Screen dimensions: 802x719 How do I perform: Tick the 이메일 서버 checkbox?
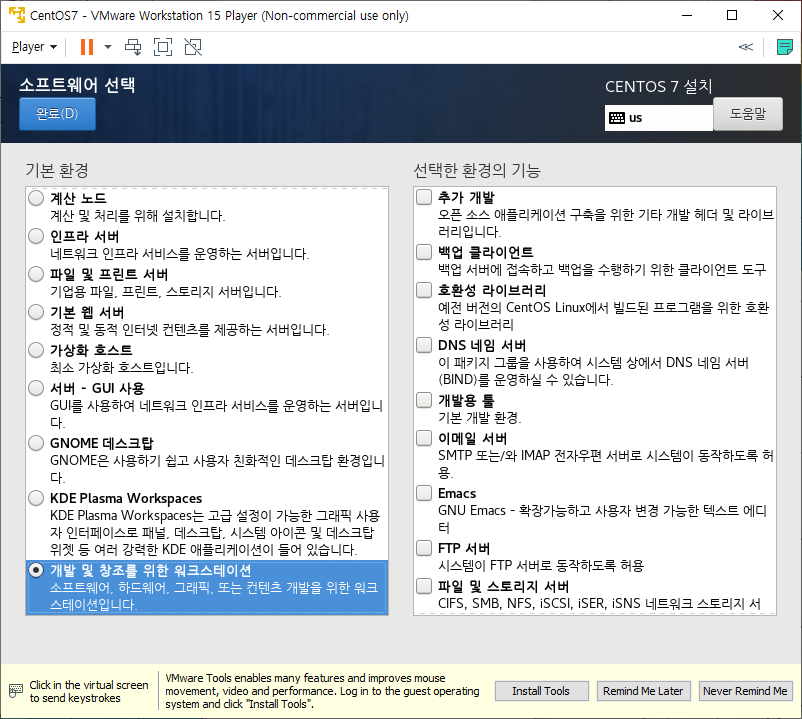point(424,438)
